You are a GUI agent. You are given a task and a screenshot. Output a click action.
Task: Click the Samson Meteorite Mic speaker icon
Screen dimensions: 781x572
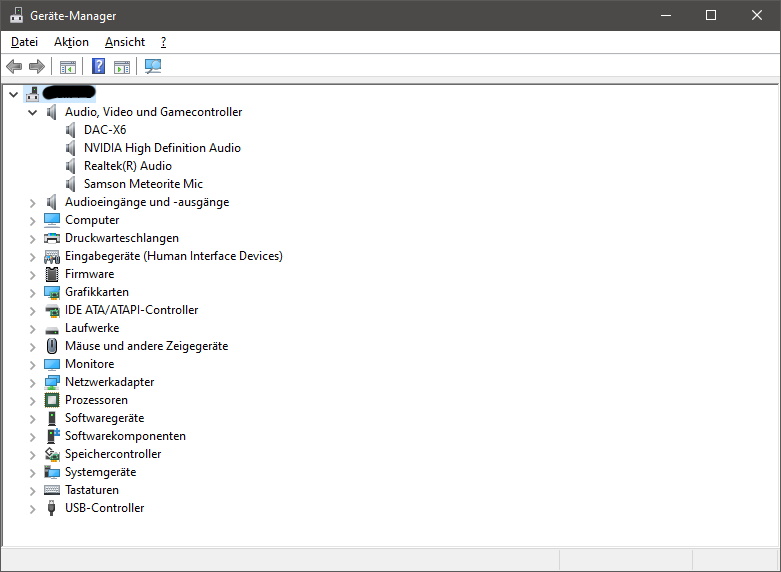(x=71, y=184)
